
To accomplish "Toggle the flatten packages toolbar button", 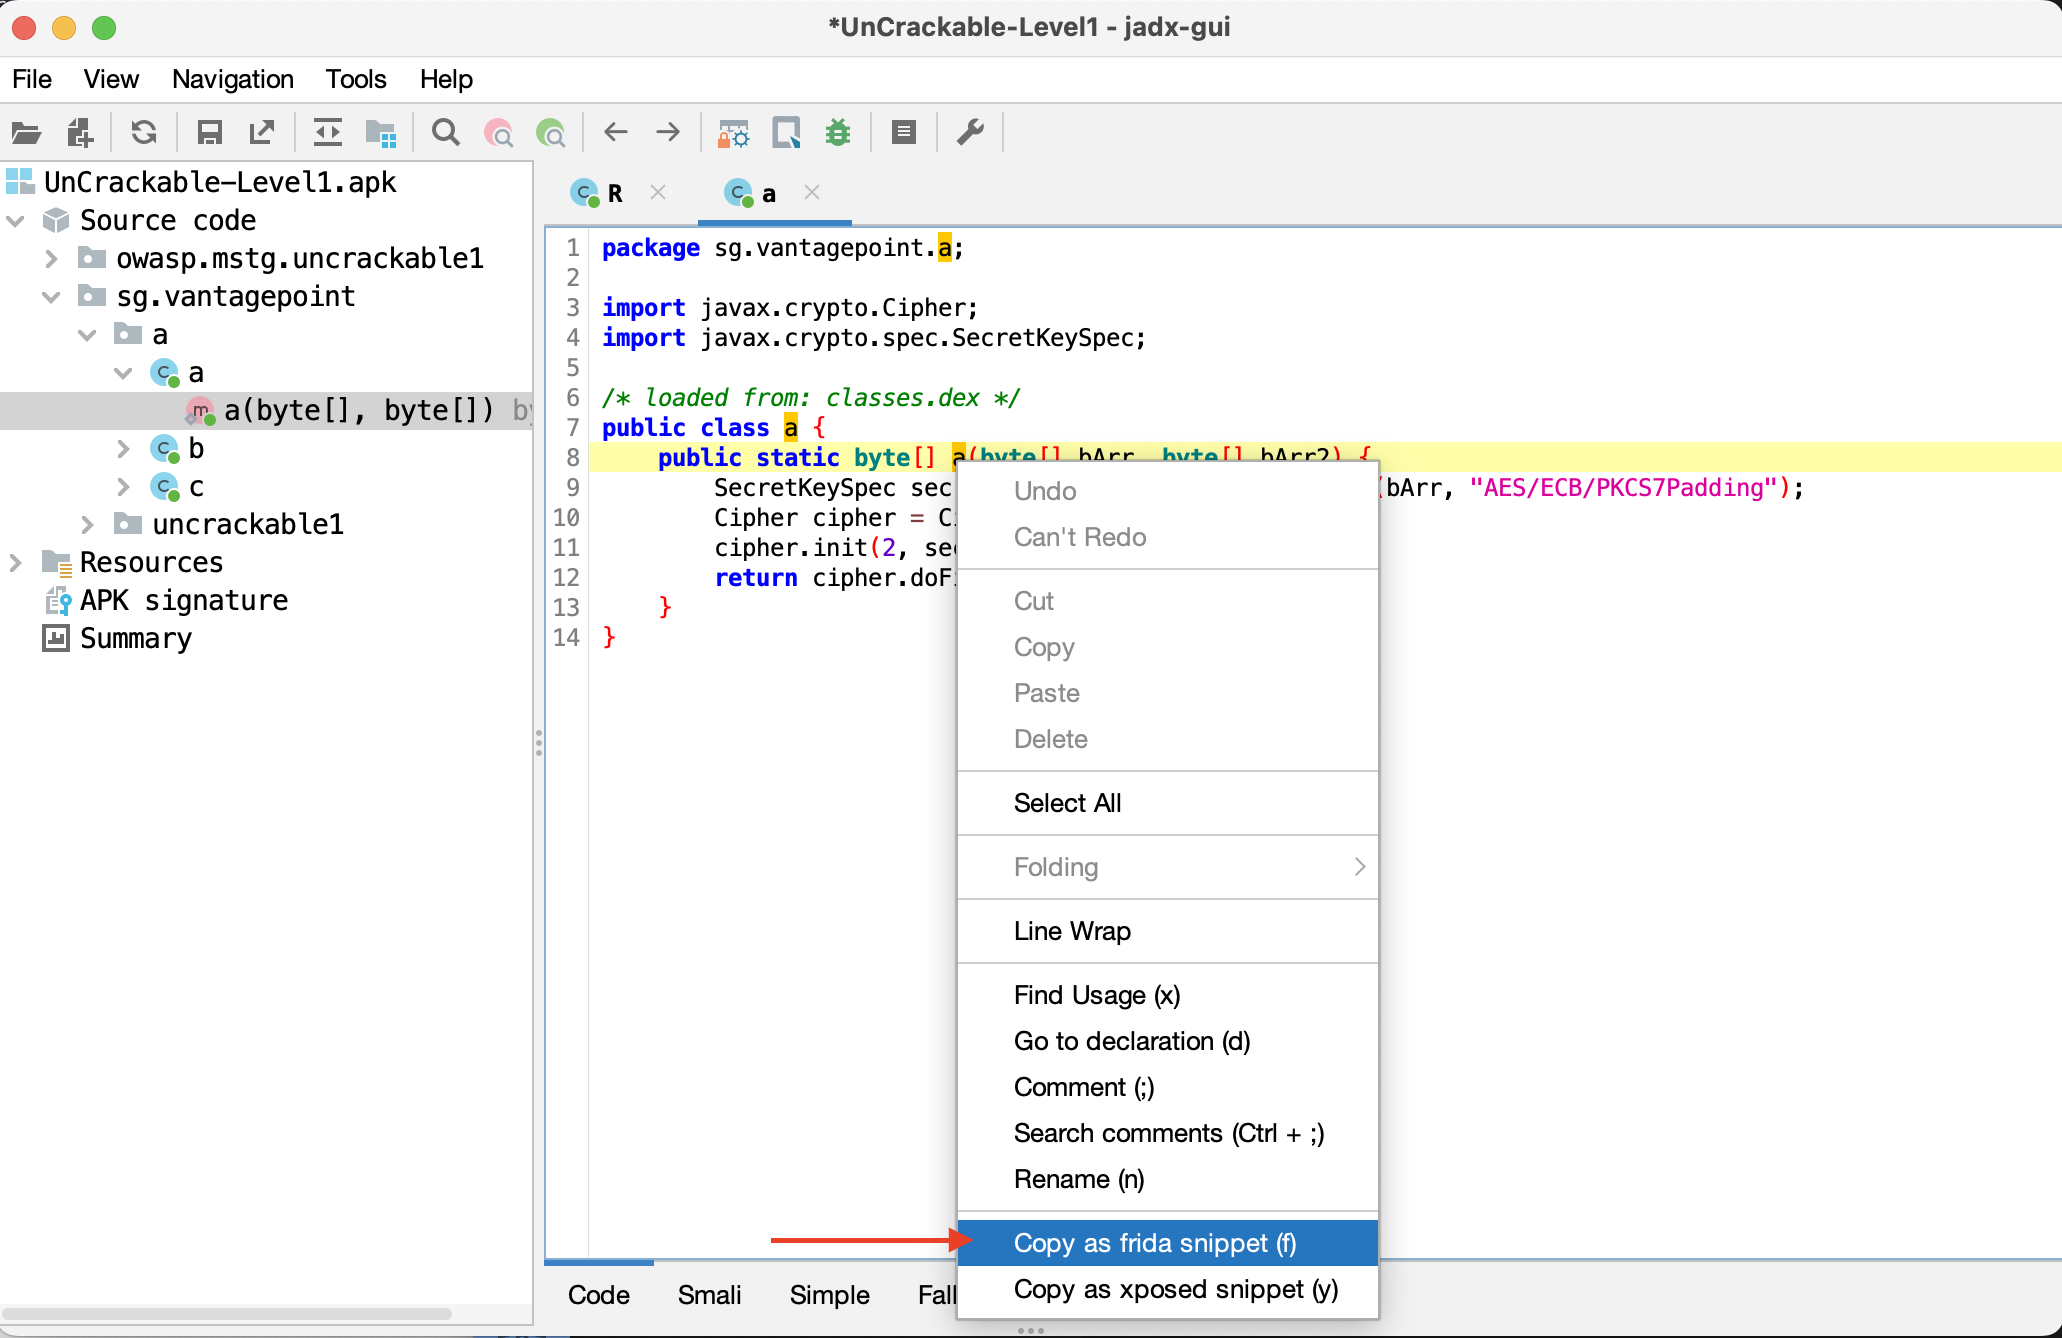I will [381, 132].
